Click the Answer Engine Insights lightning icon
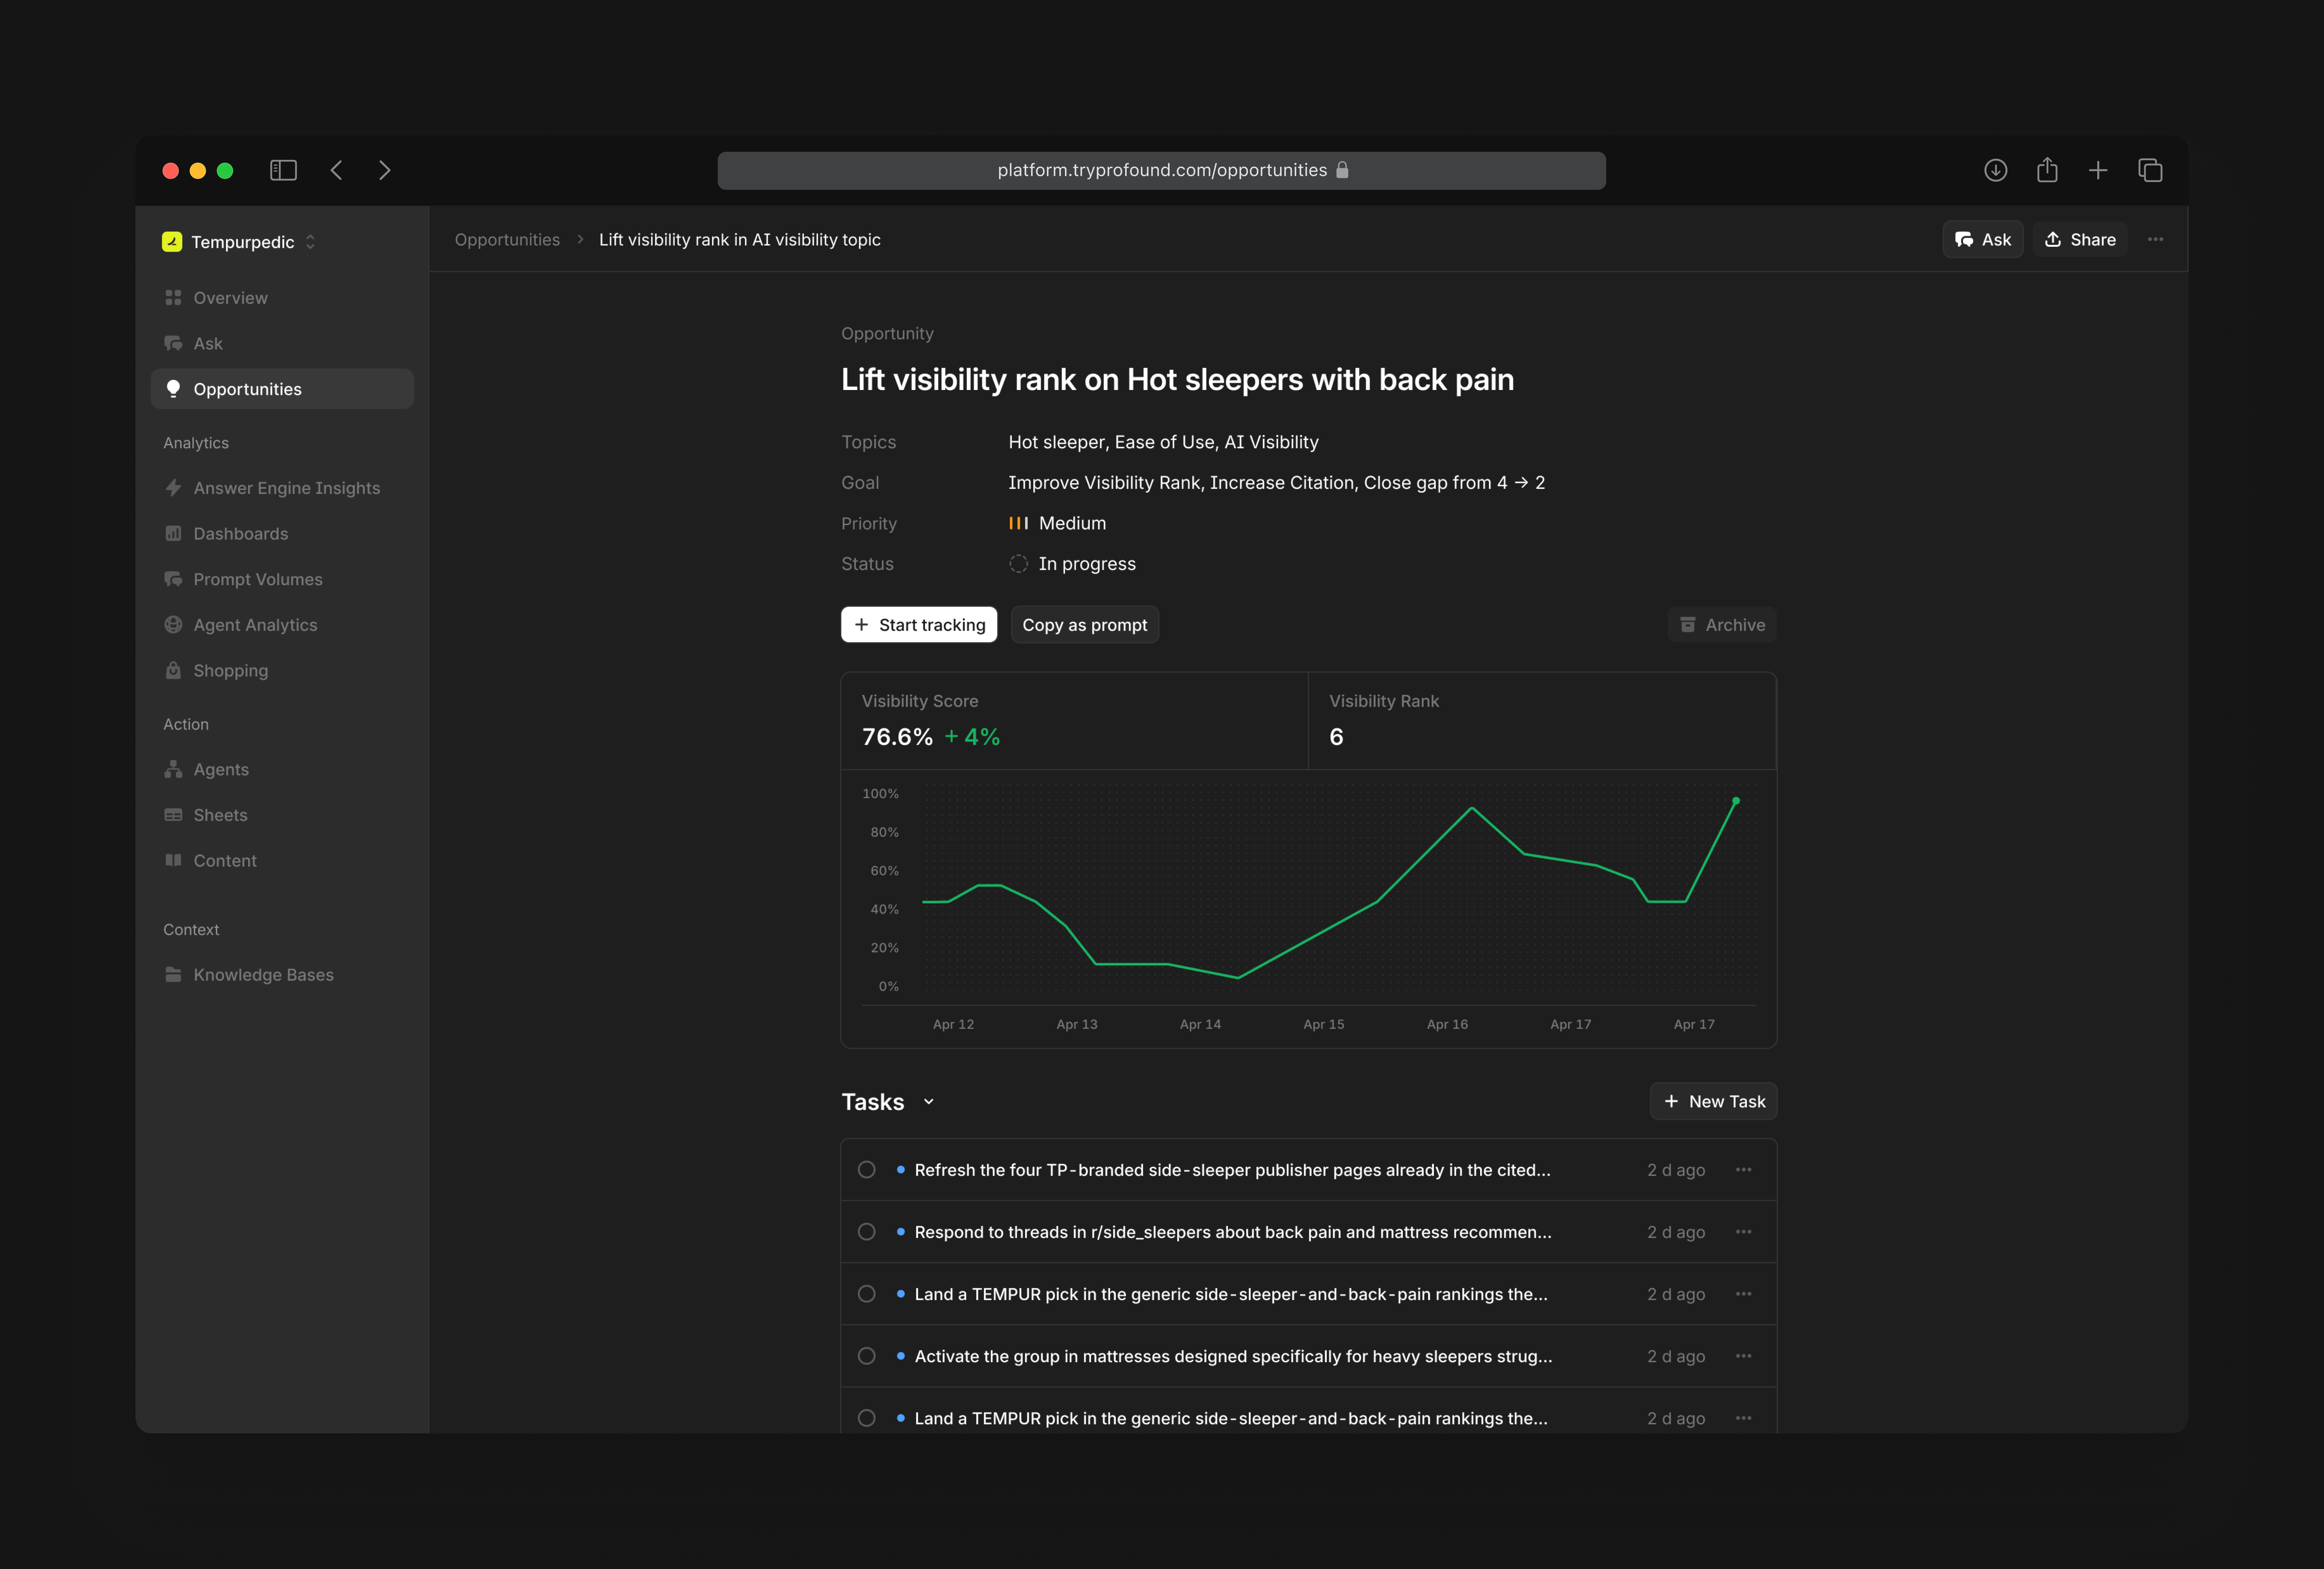This screenshot has height=1569, width=2324. (173, 488)
